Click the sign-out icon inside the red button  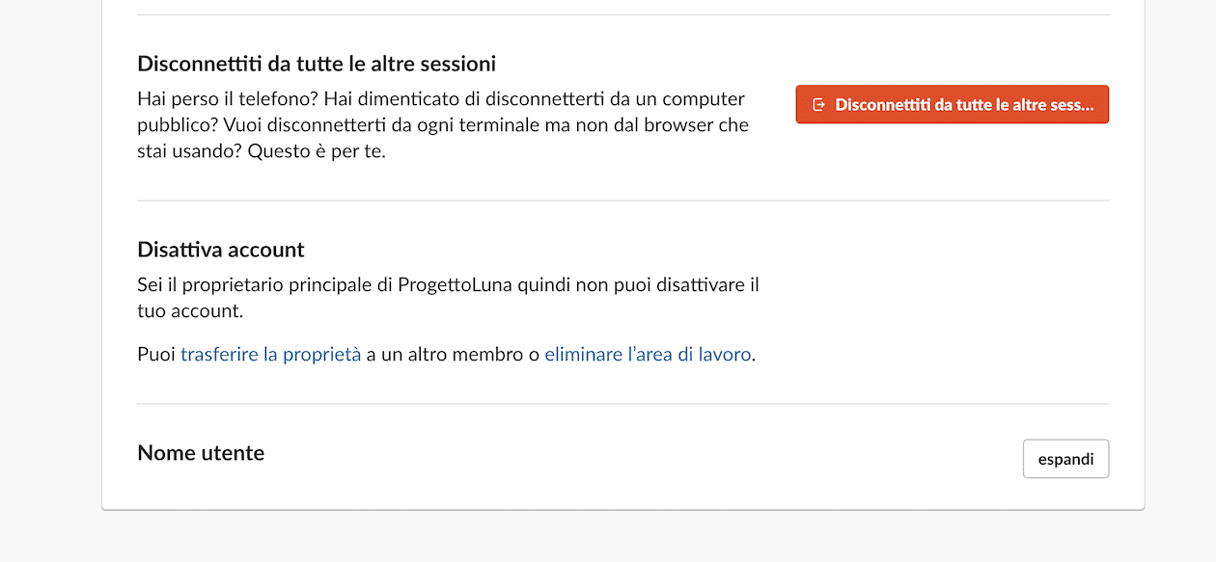coord(818,105)
